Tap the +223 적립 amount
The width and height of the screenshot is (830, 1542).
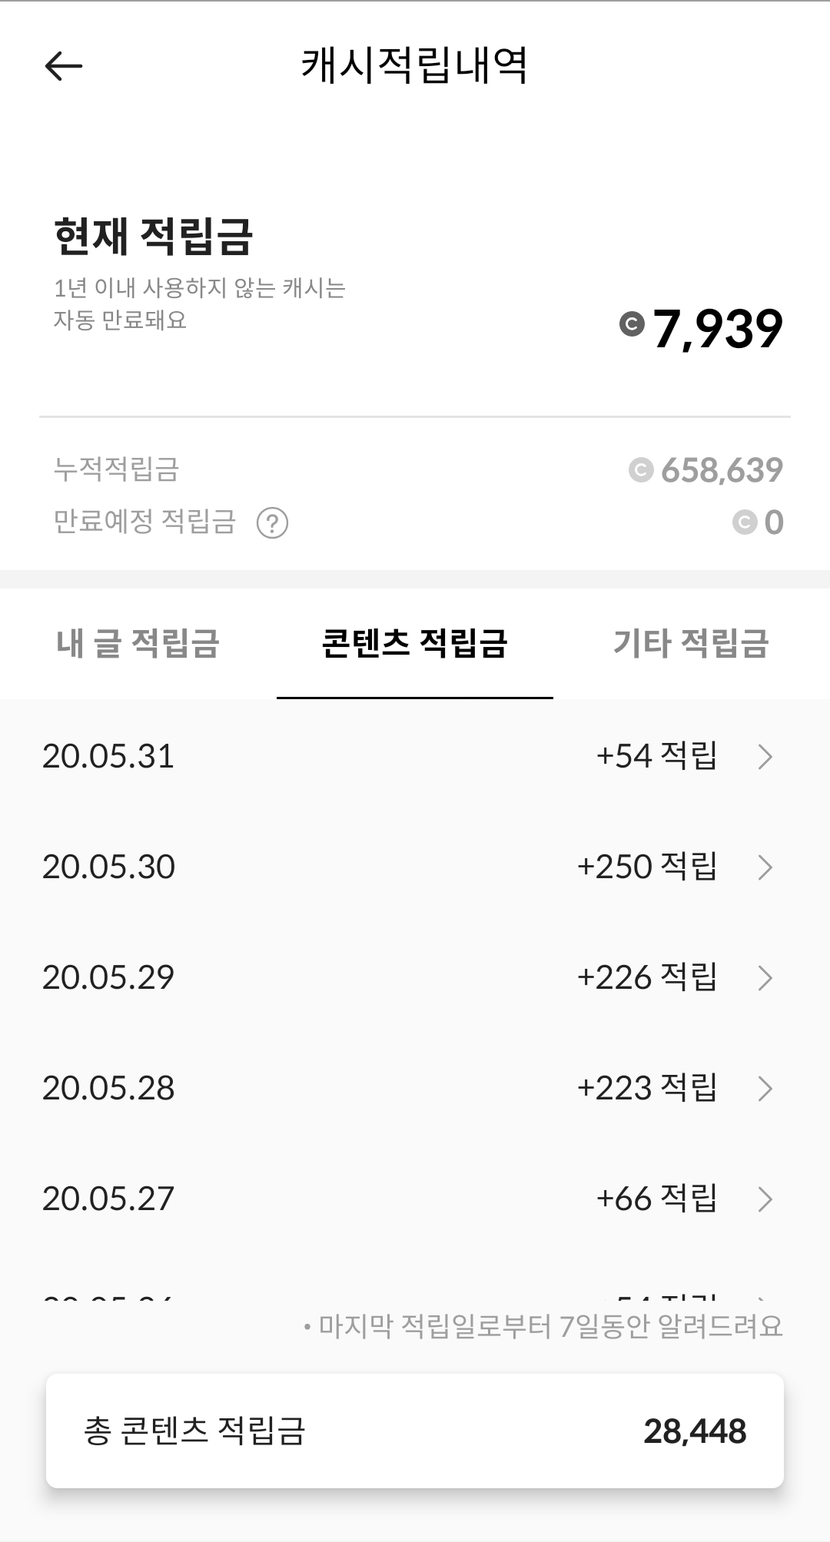click(647, 1087)
